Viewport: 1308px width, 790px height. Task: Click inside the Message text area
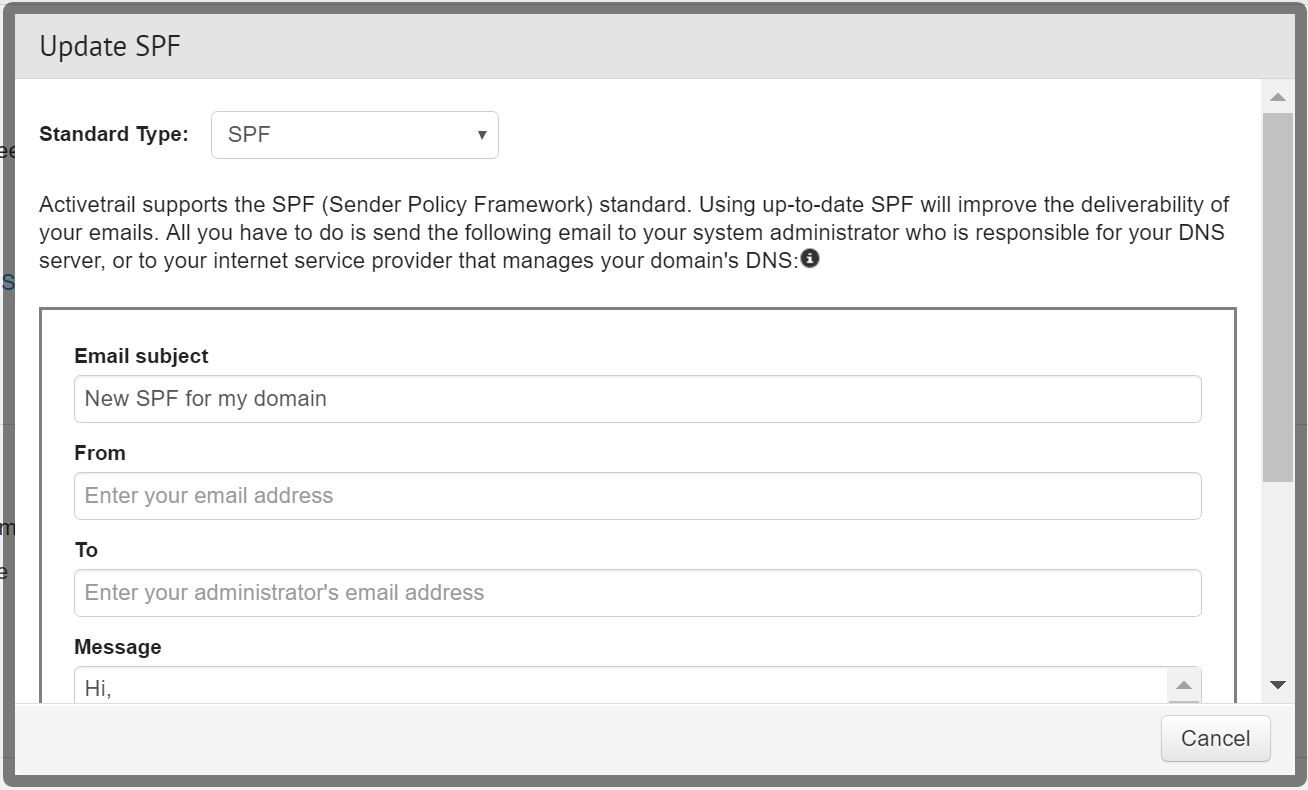pyautogui.click(x=620, y=688)
